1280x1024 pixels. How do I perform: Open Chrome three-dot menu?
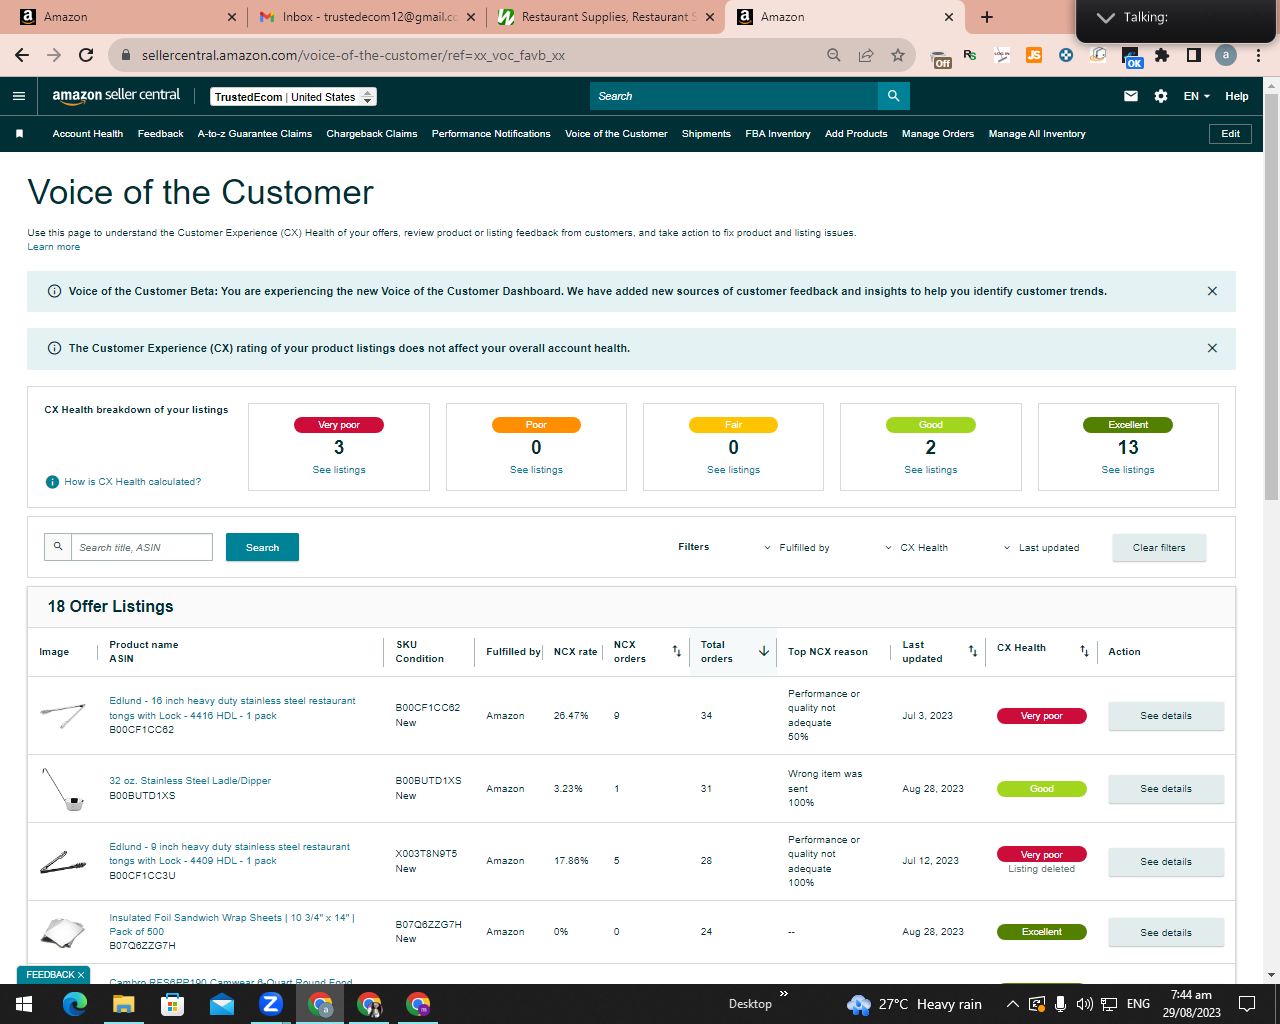1258,55
